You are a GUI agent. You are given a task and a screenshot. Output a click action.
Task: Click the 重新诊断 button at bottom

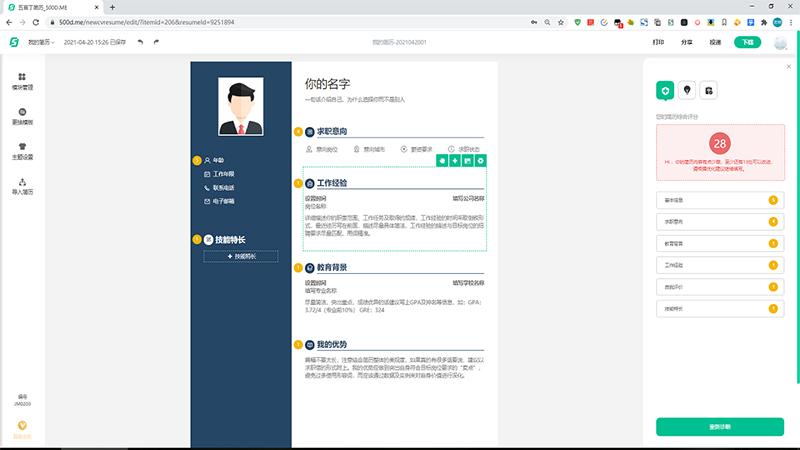tap(720, 425)
